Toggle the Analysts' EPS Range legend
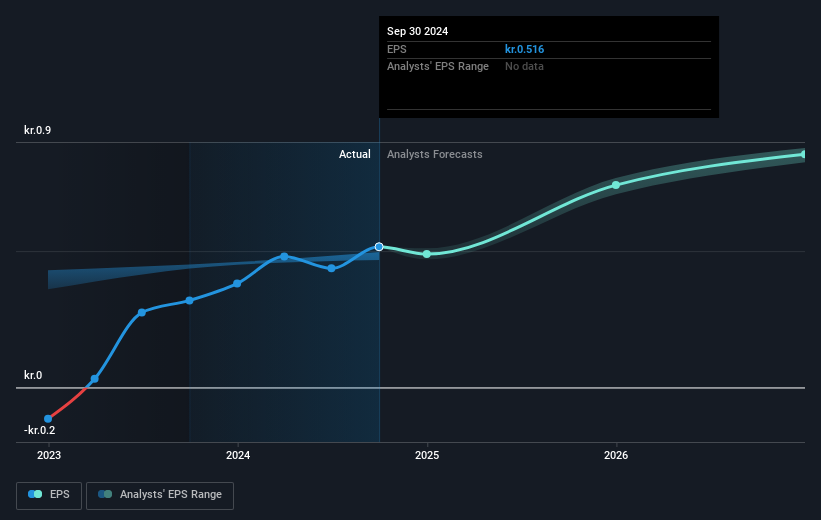The height and width of the screenshot is (520, 821). (160, 495)
